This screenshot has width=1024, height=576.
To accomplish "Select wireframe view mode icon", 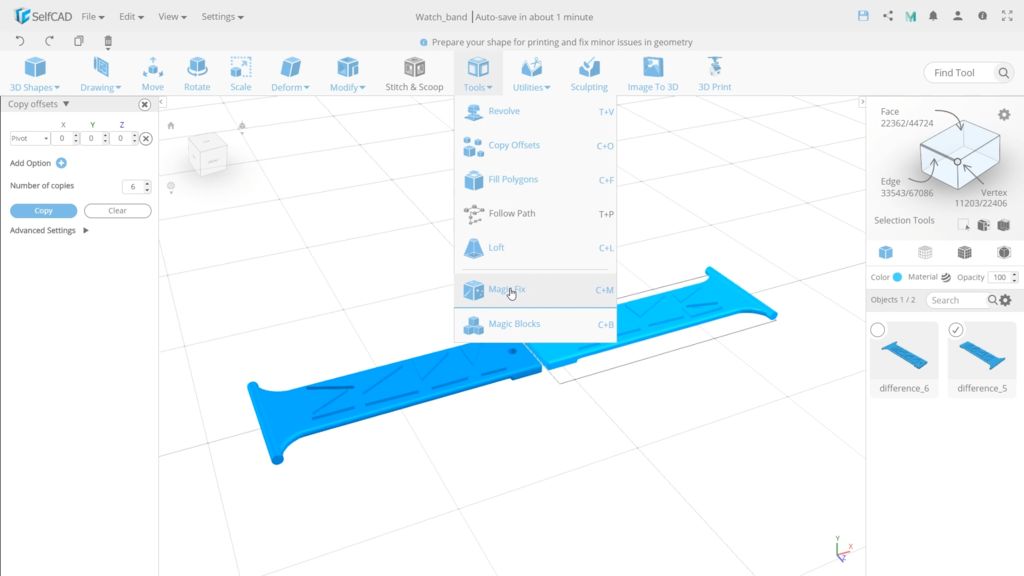I will [925, 252].
